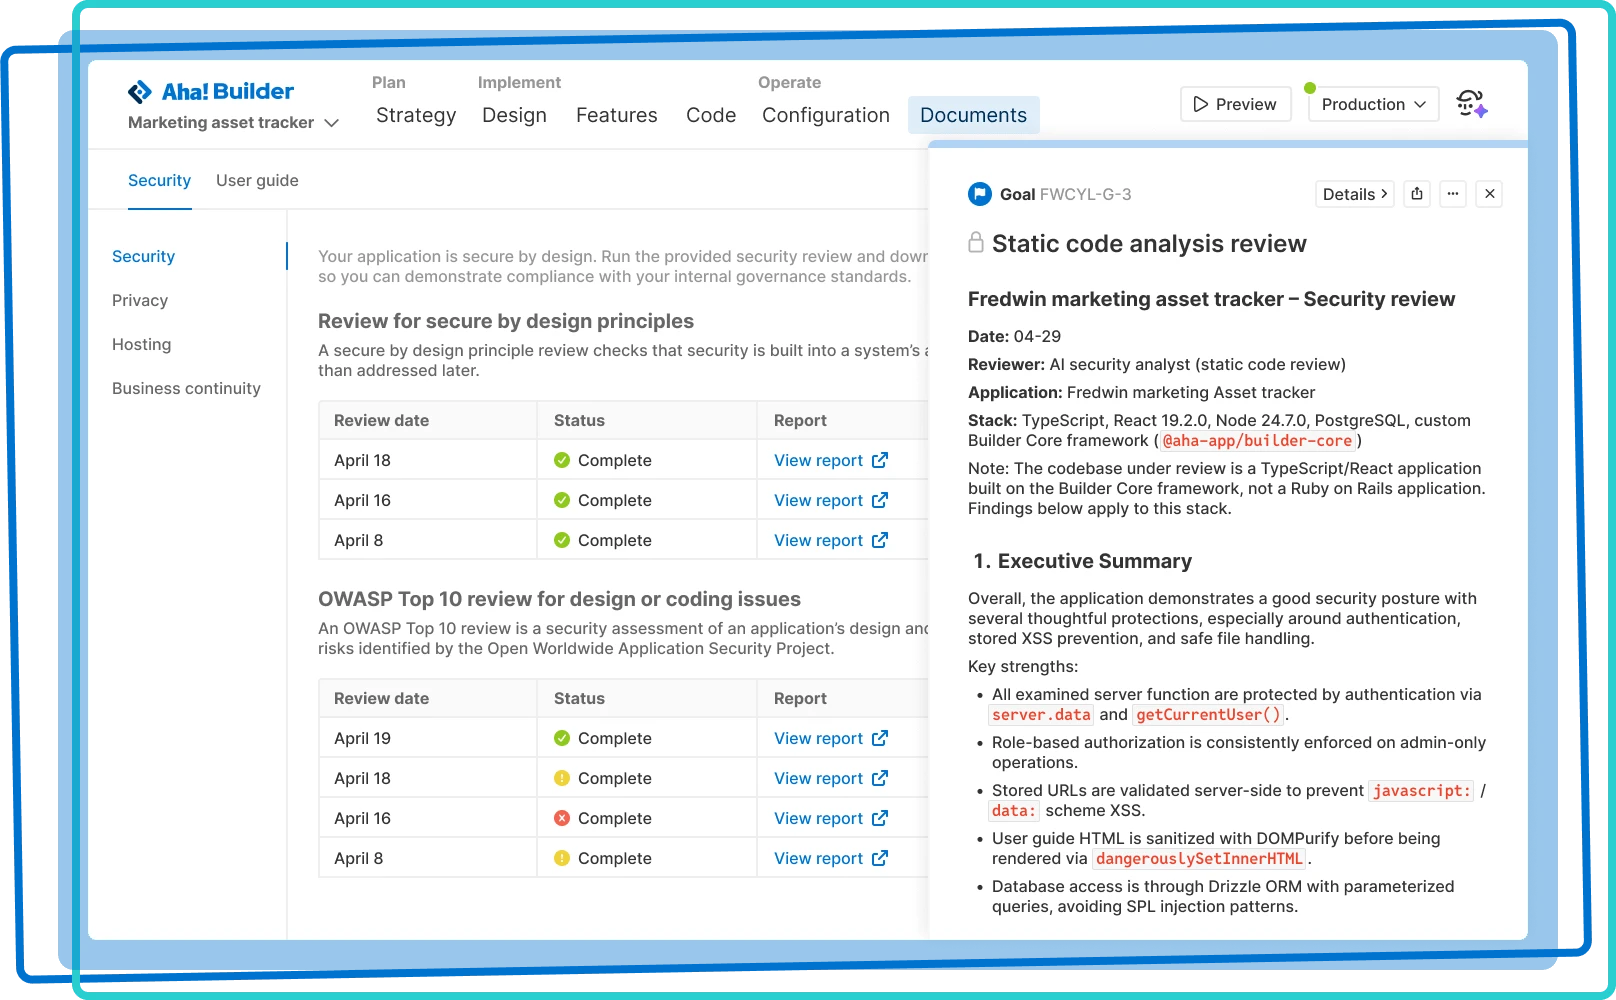Click external link icon for OWASP April 8
This screenshot has width=1616, height=1000.
pos(880,858)
